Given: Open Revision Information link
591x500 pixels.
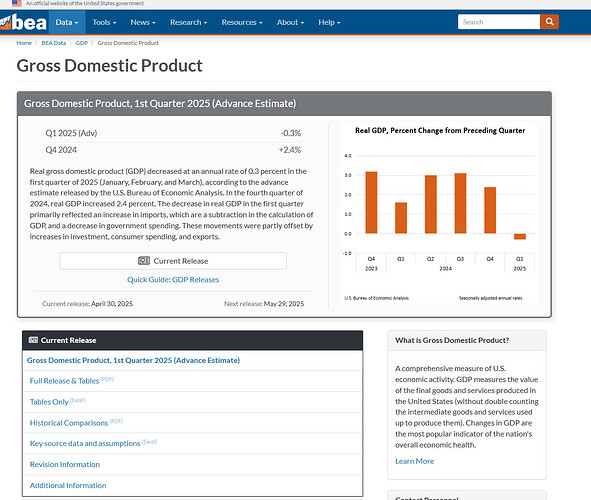Looking at the screenshot, I should [x=65, y=465].
